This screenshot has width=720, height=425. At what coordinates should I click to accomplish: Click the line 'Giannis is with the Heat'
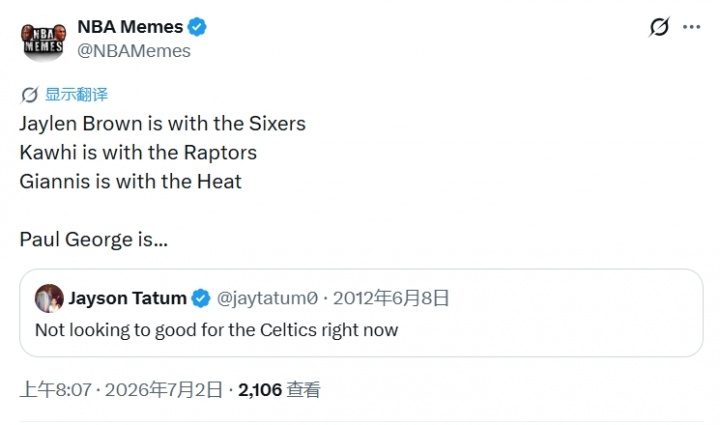(130, 181)
